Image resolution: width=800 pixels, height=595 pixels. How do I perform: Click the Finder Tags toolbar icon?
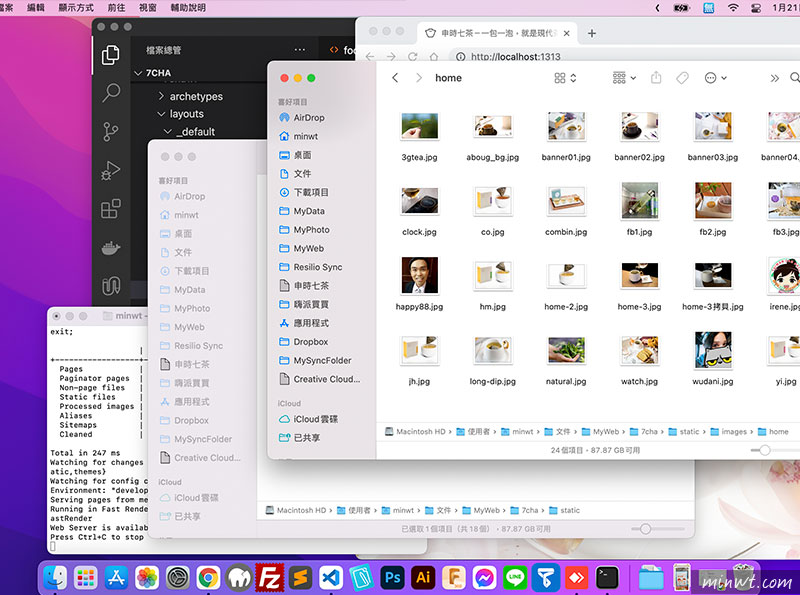682,78
